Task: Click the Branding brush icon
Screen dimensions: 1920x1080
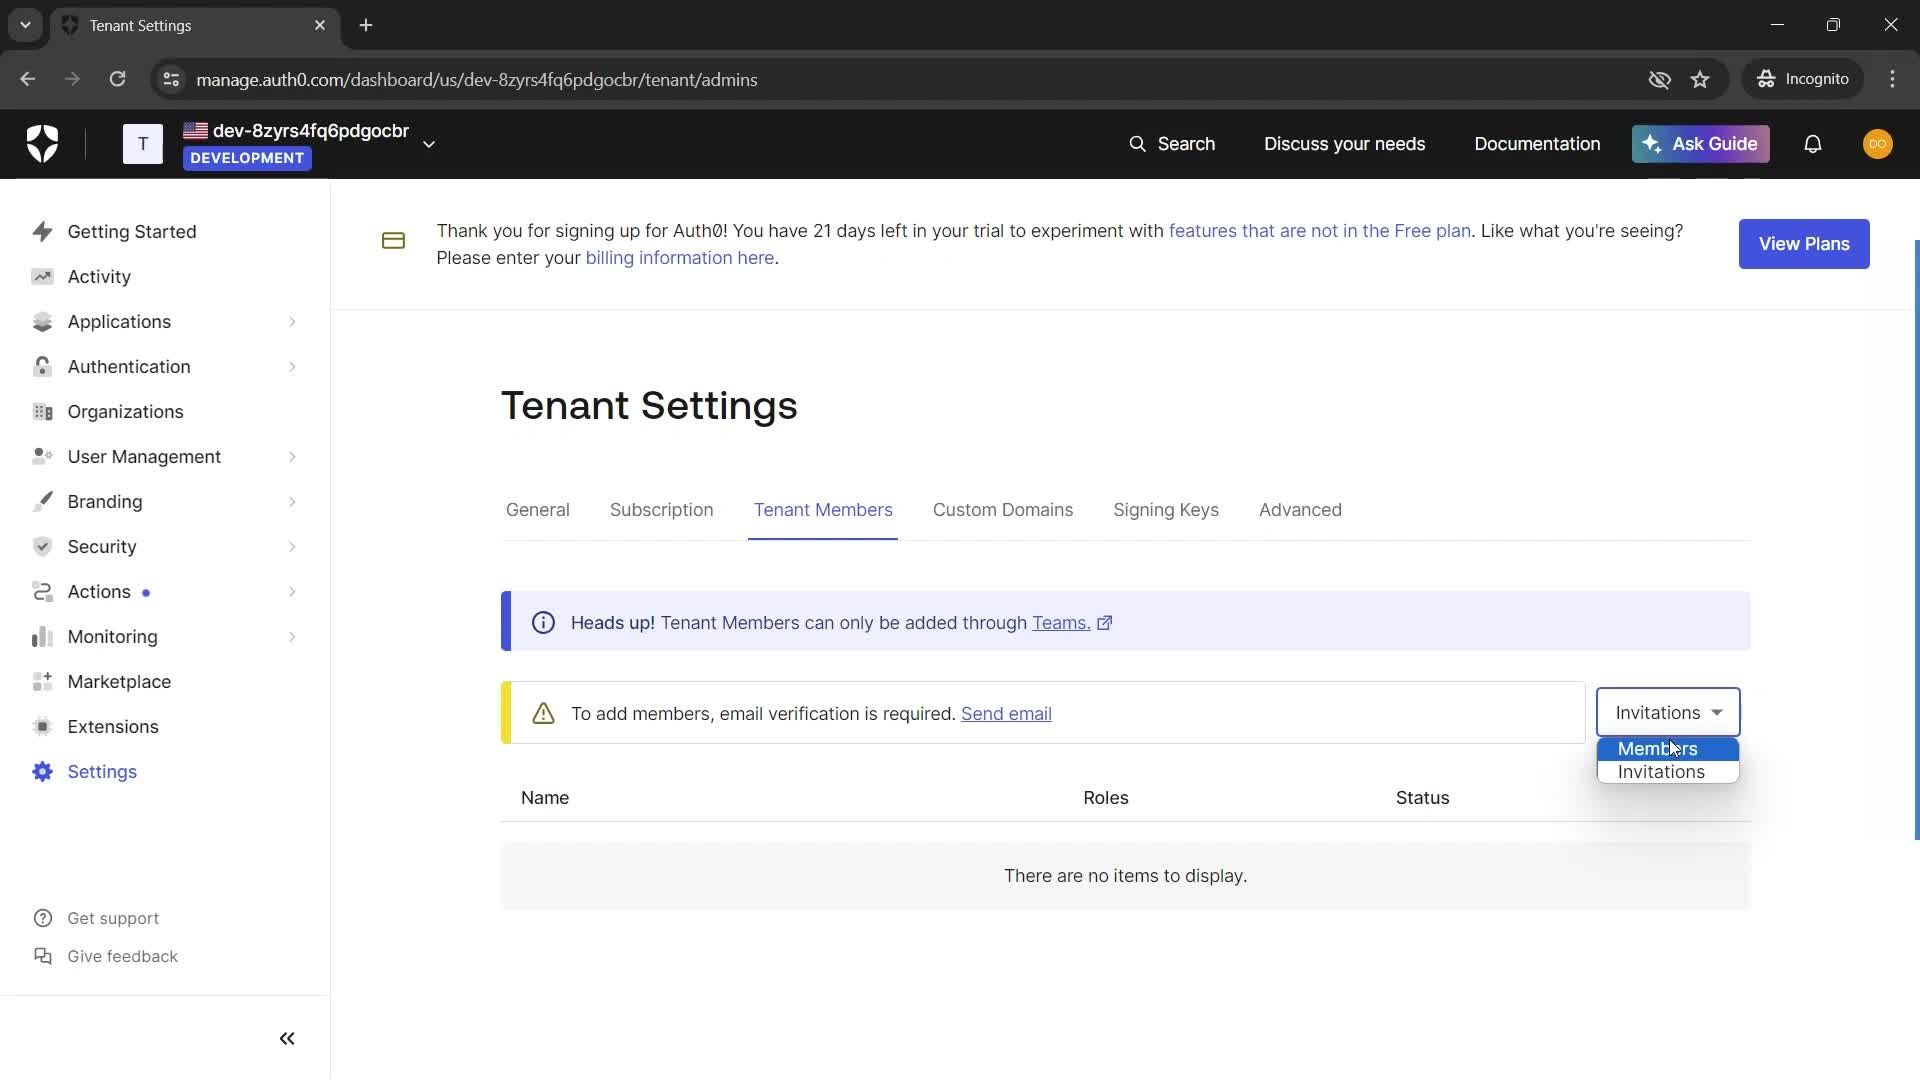Action: (x=42, y=501)
